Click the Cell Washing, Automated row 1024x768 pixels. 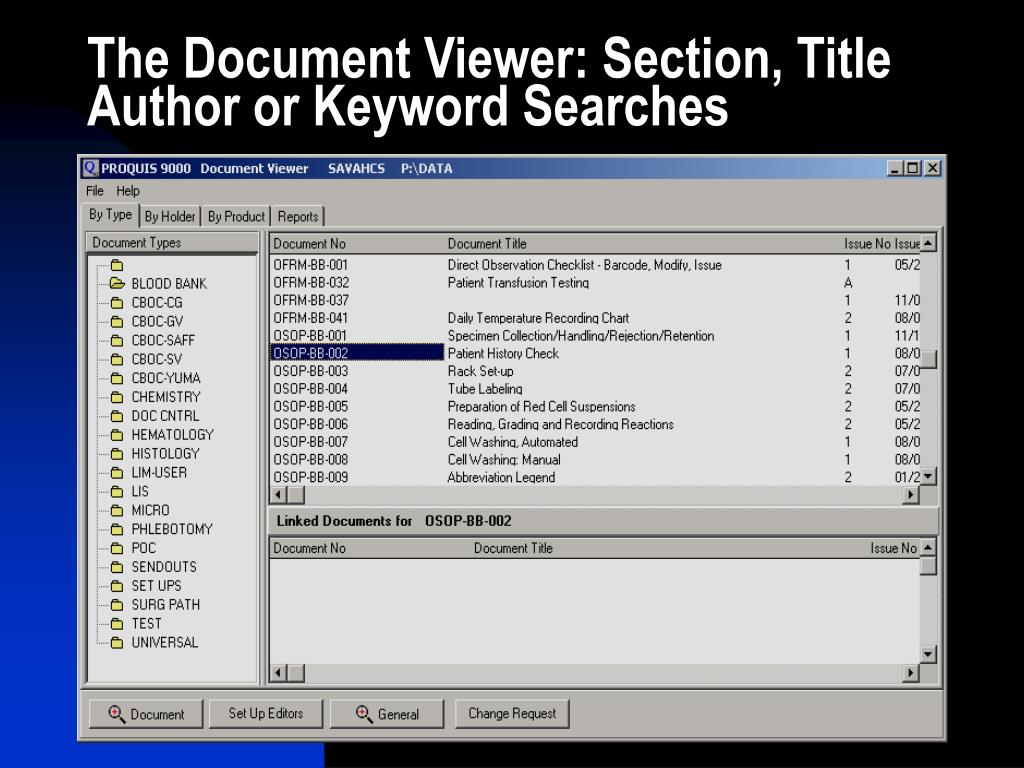coord(596,441)
